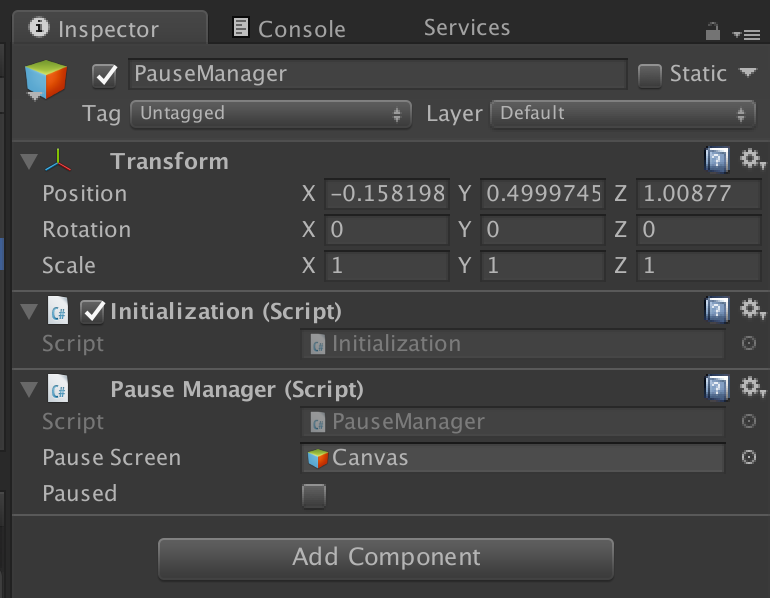The height and width of the screenshot is (598, 770).
Task: Click Pause Screen object picker circle
Action: (748, 457)
